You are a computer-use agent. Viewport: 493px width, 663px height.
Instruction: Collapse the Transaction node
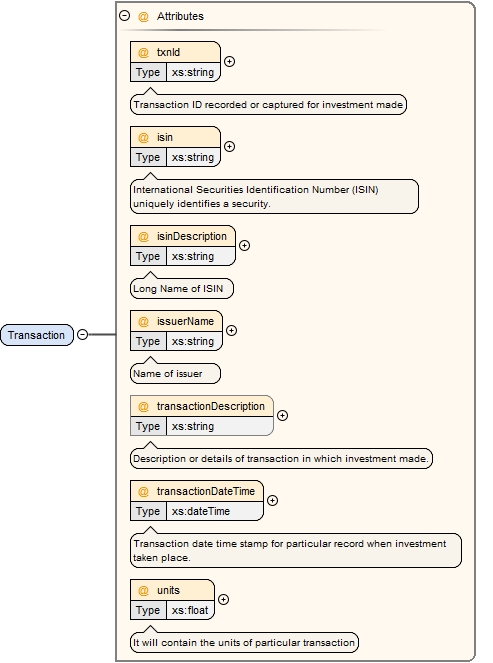pyautogui.click(x=83, y=335)
